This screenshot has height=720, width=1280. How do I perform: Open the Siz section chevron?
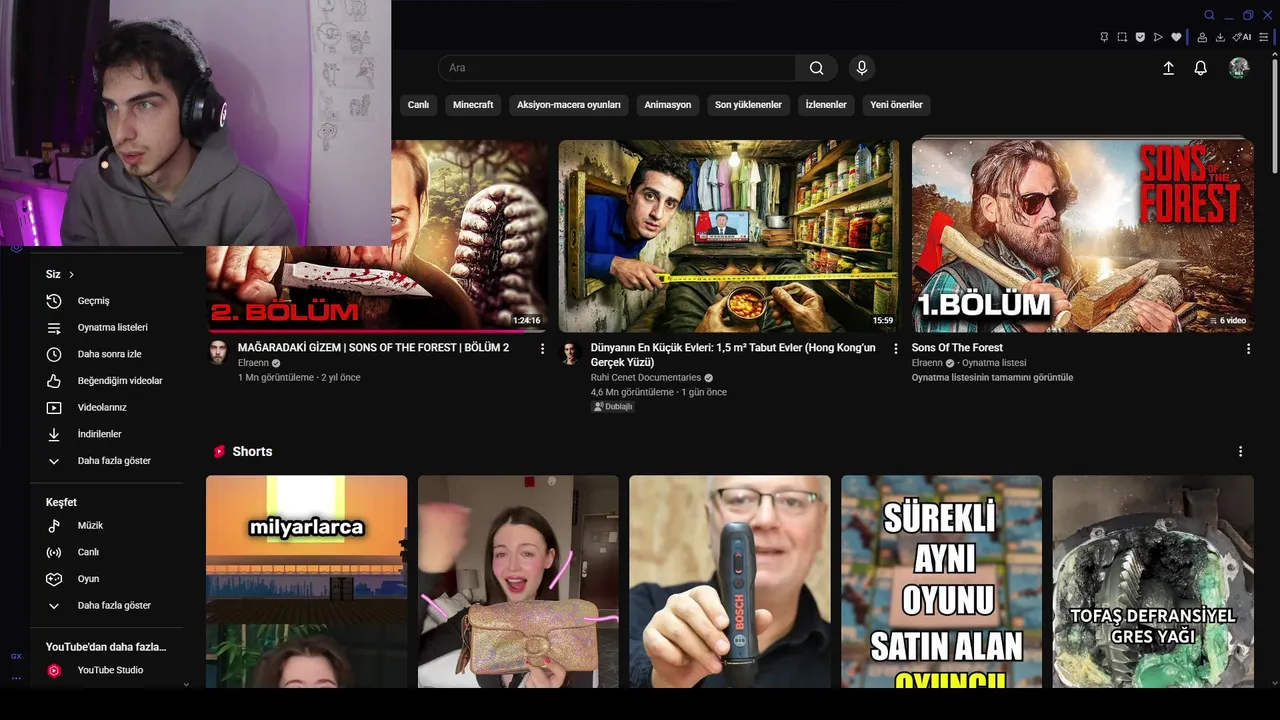pyautogui.click(x=71, y=275)
